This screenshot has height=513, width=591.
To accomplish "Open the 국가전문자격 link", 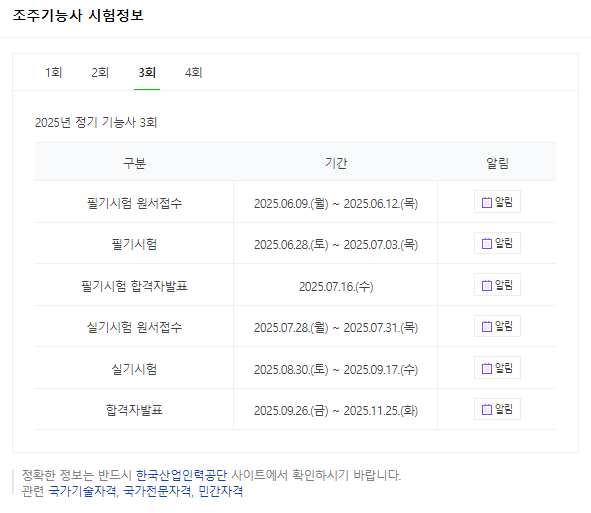I will (157, 491).
